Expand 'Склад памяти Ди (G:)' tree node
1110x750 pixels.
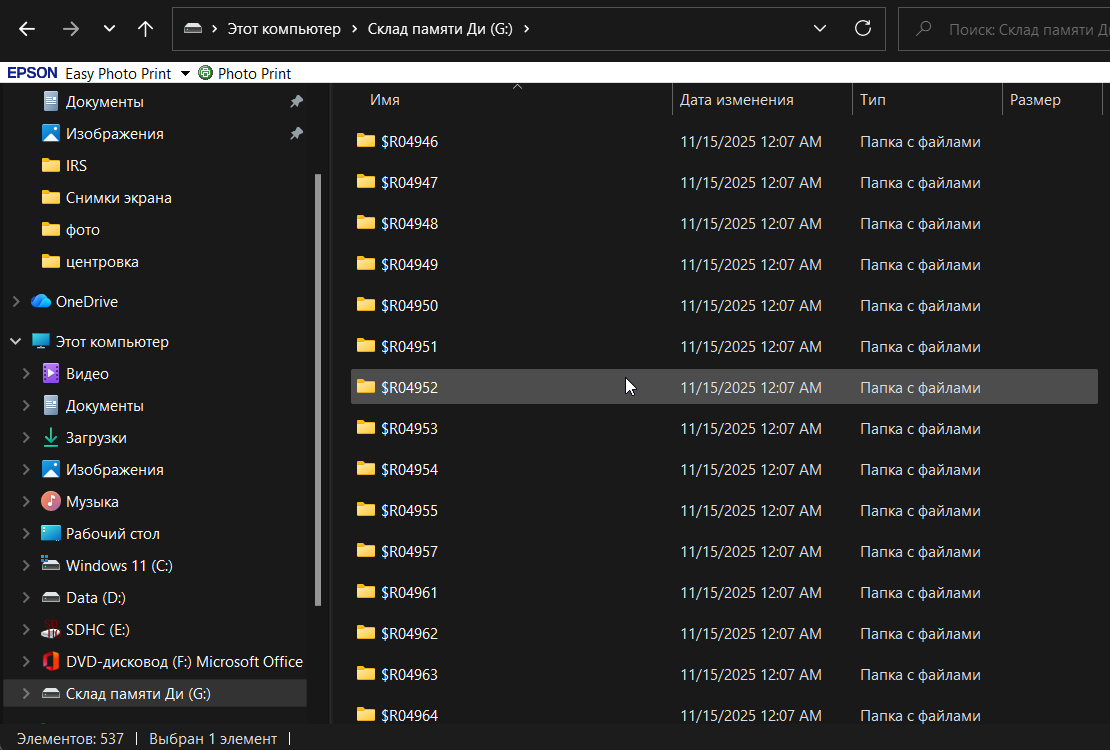click(x=26, y=693)
